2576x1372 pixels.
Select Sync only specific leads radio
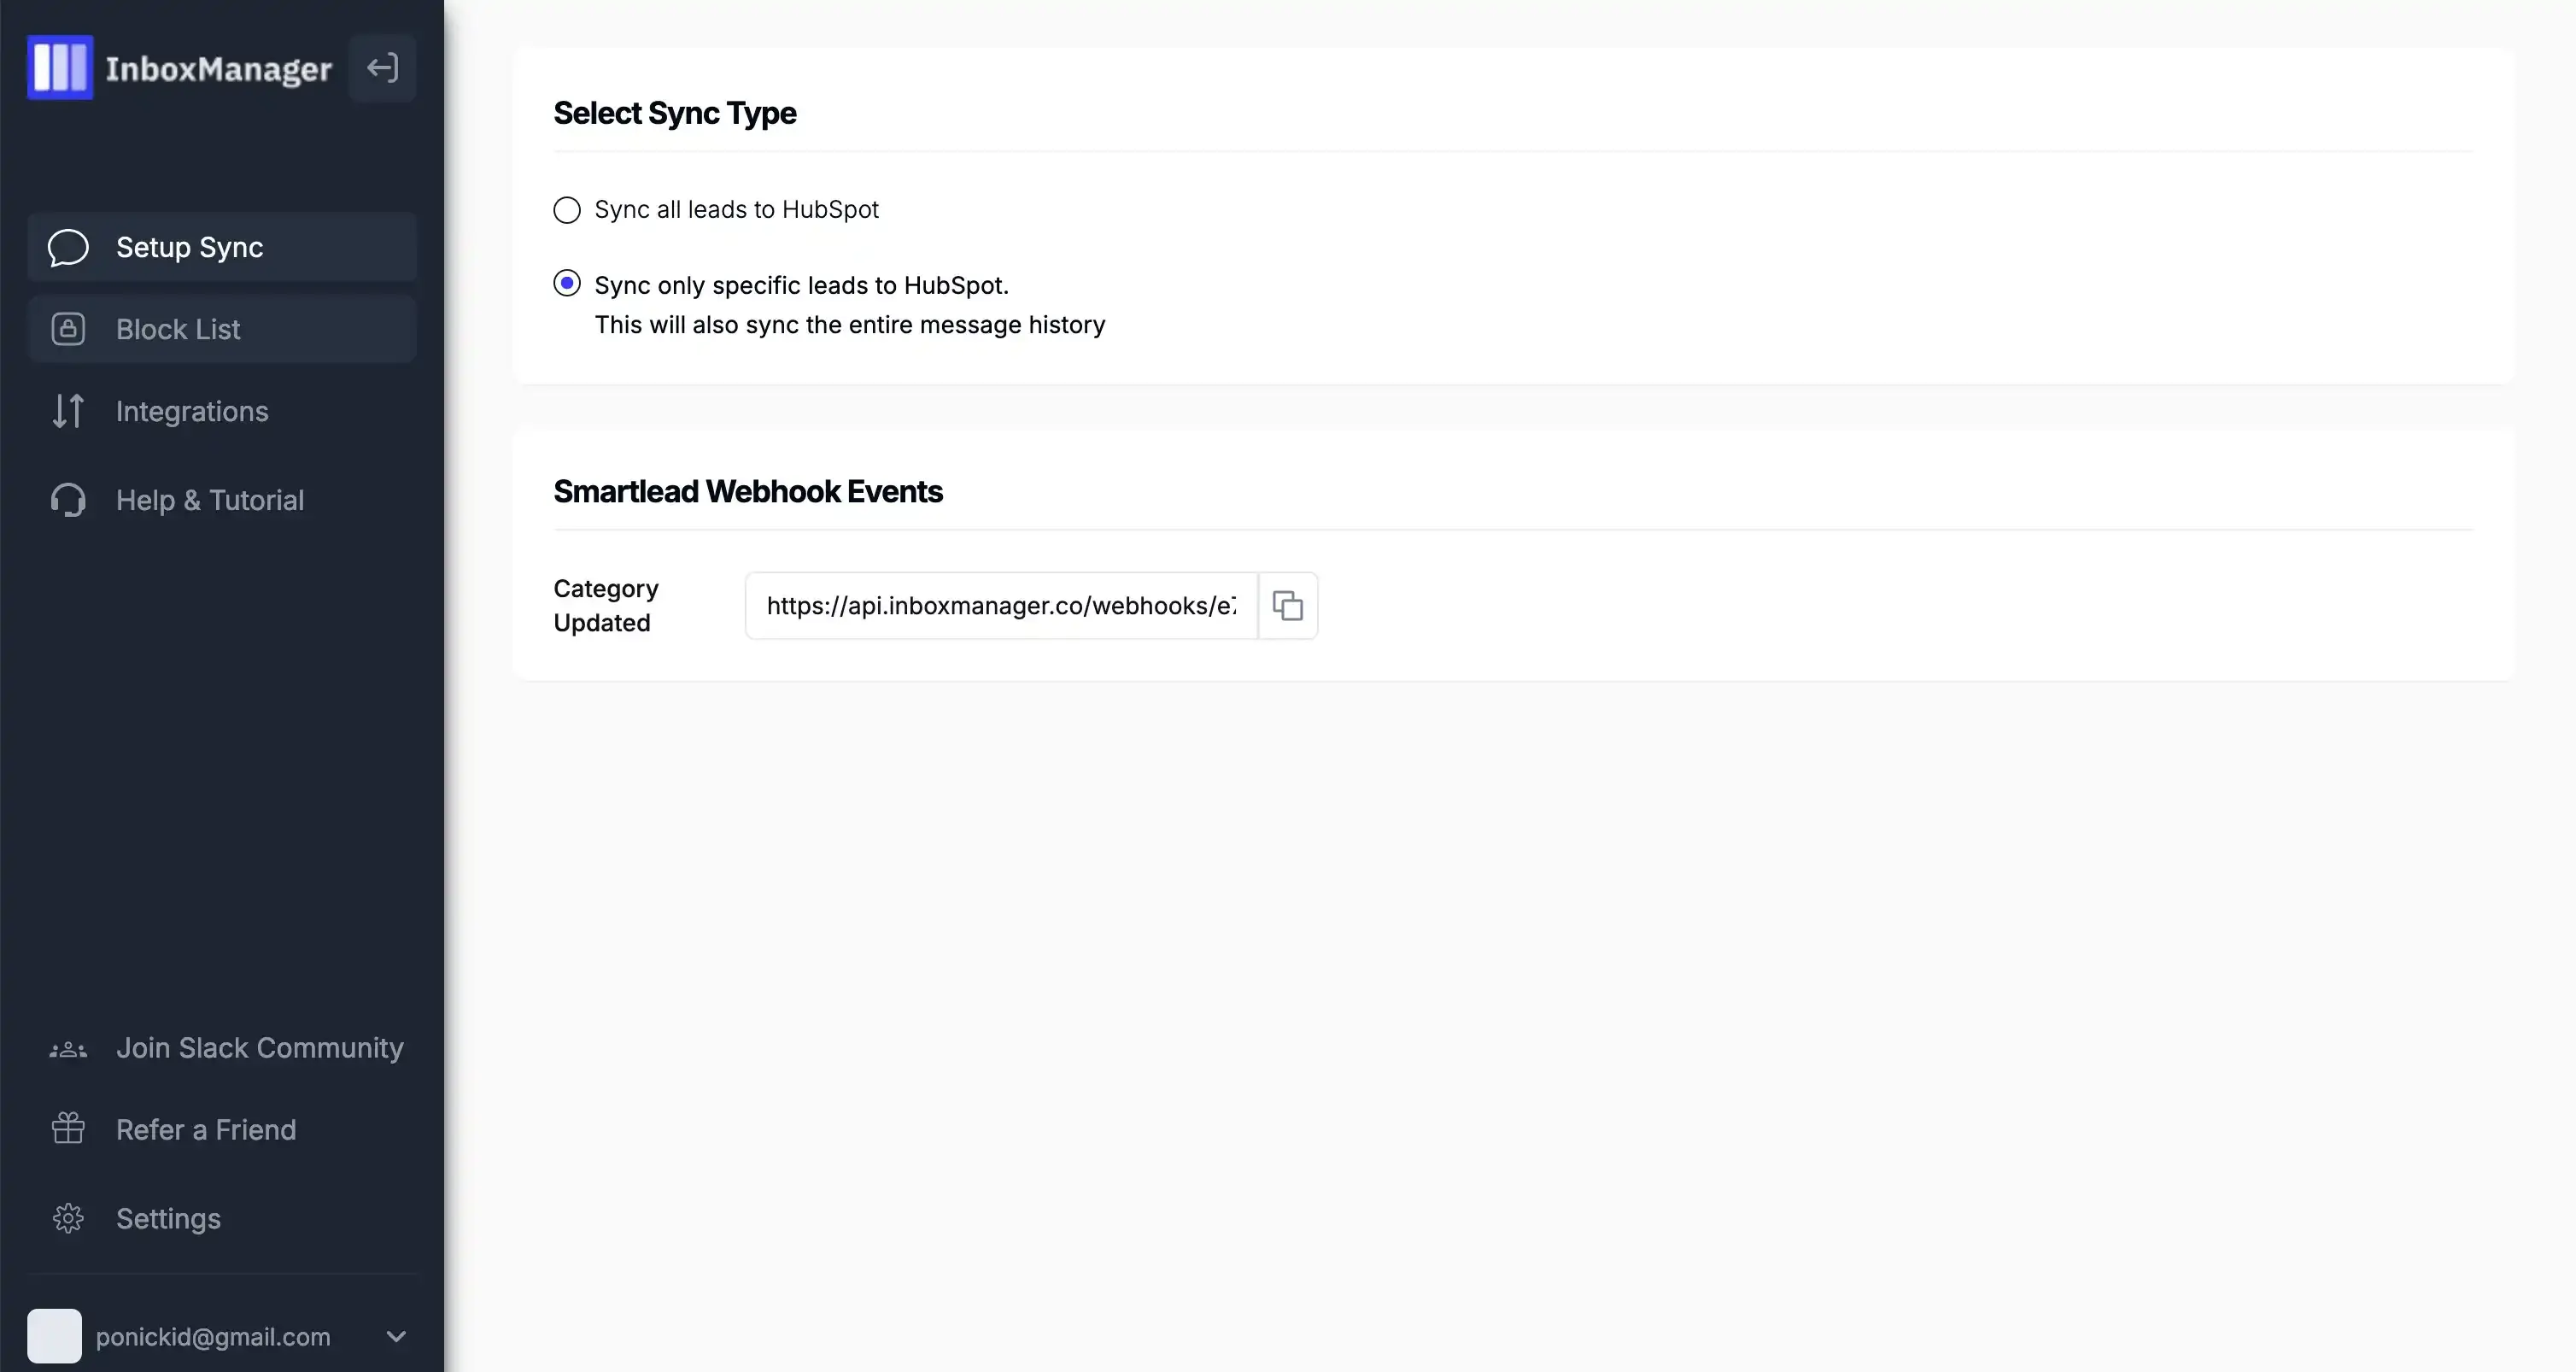coord(567,284)
